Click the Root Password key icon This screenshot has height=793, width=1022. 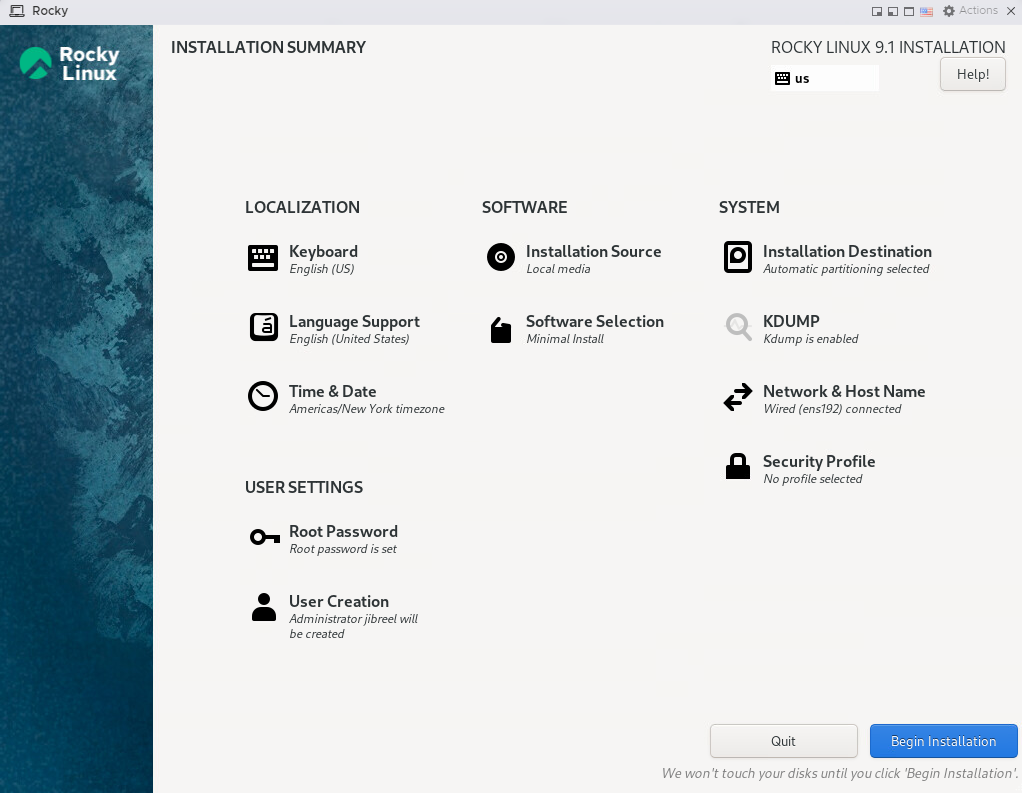pyautogui.click(x=265, y=537)
